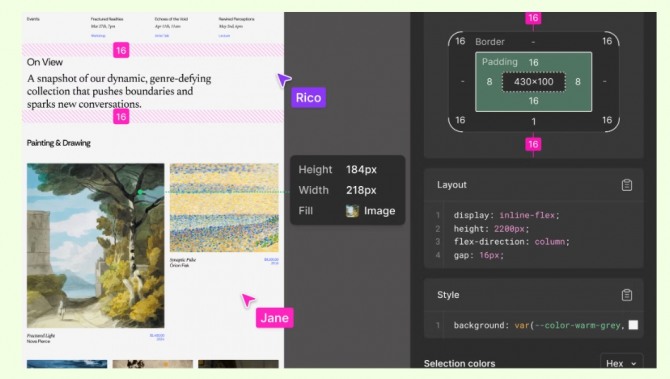Click the display: inline-flex code line
This screenshot has width=670, height=379.
506,215
